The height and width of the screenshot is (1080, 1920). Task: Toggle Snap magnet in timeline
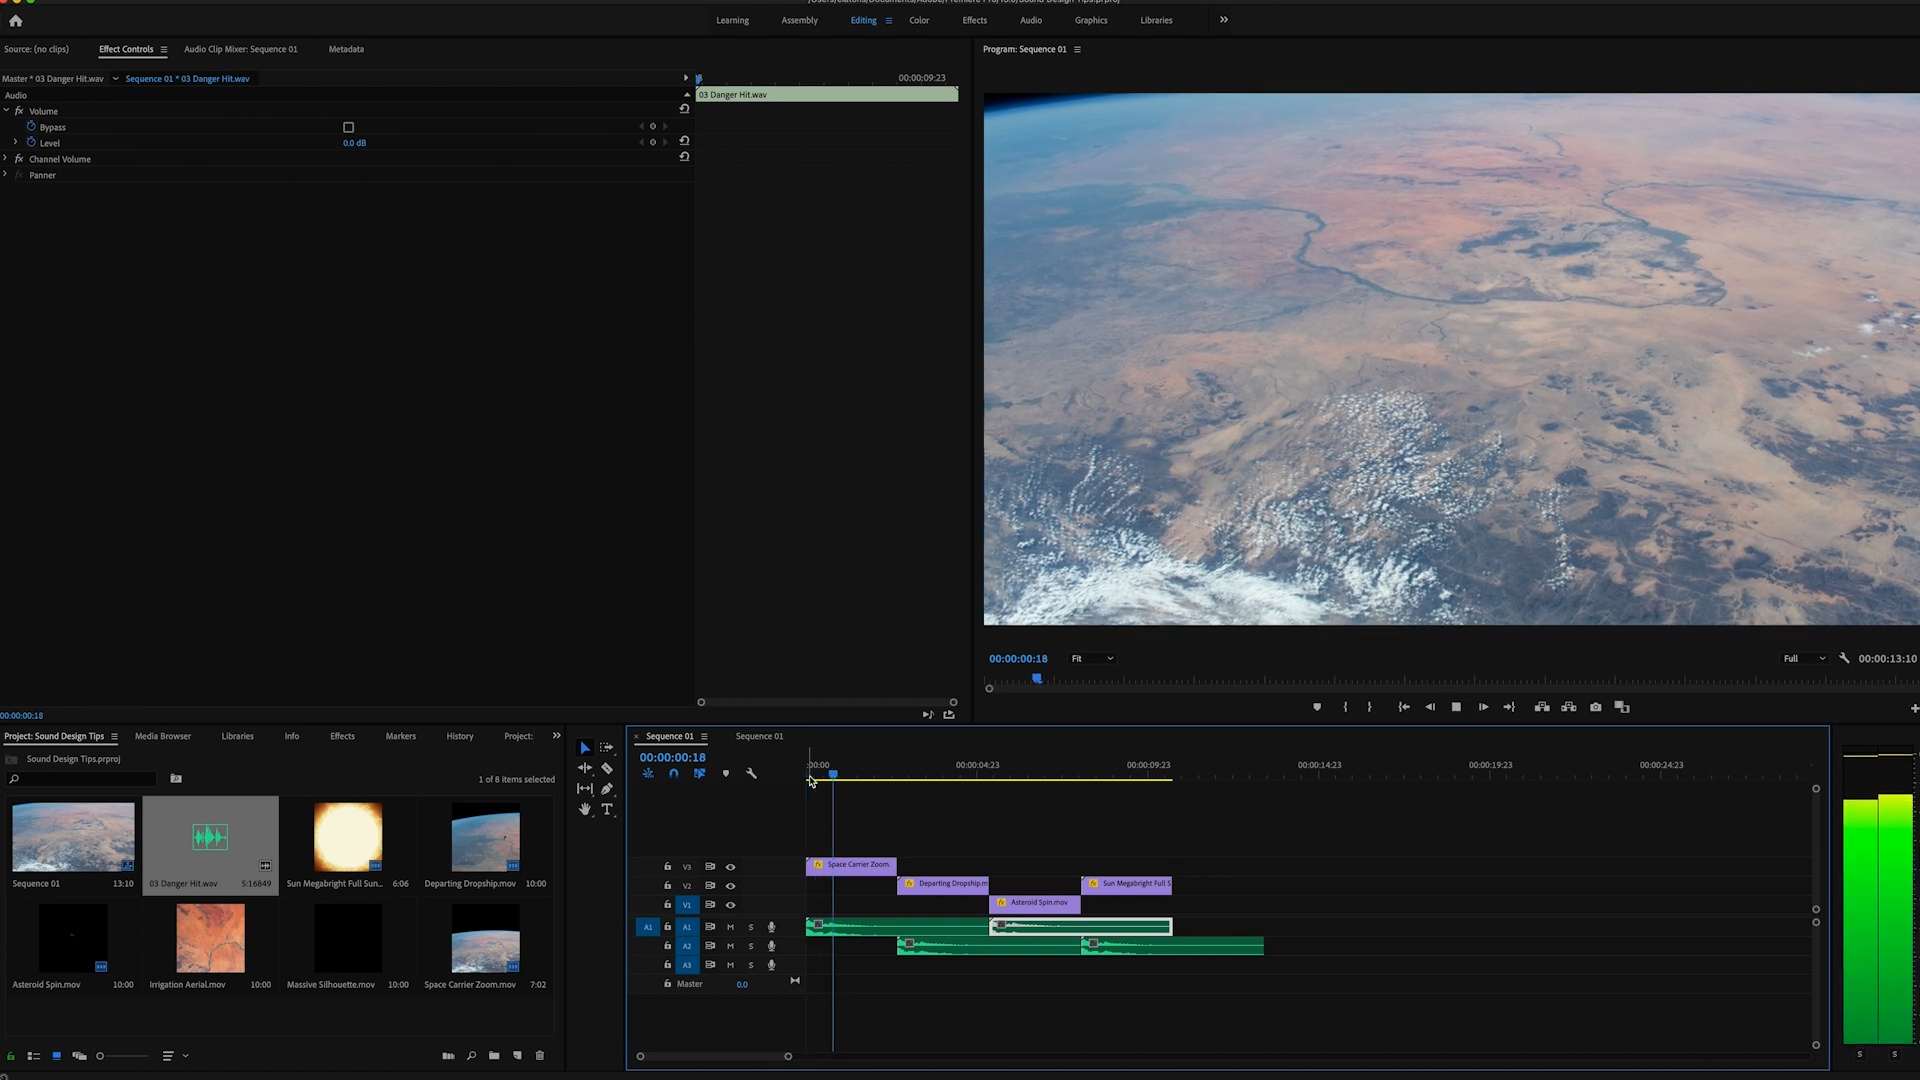(673, 773)
